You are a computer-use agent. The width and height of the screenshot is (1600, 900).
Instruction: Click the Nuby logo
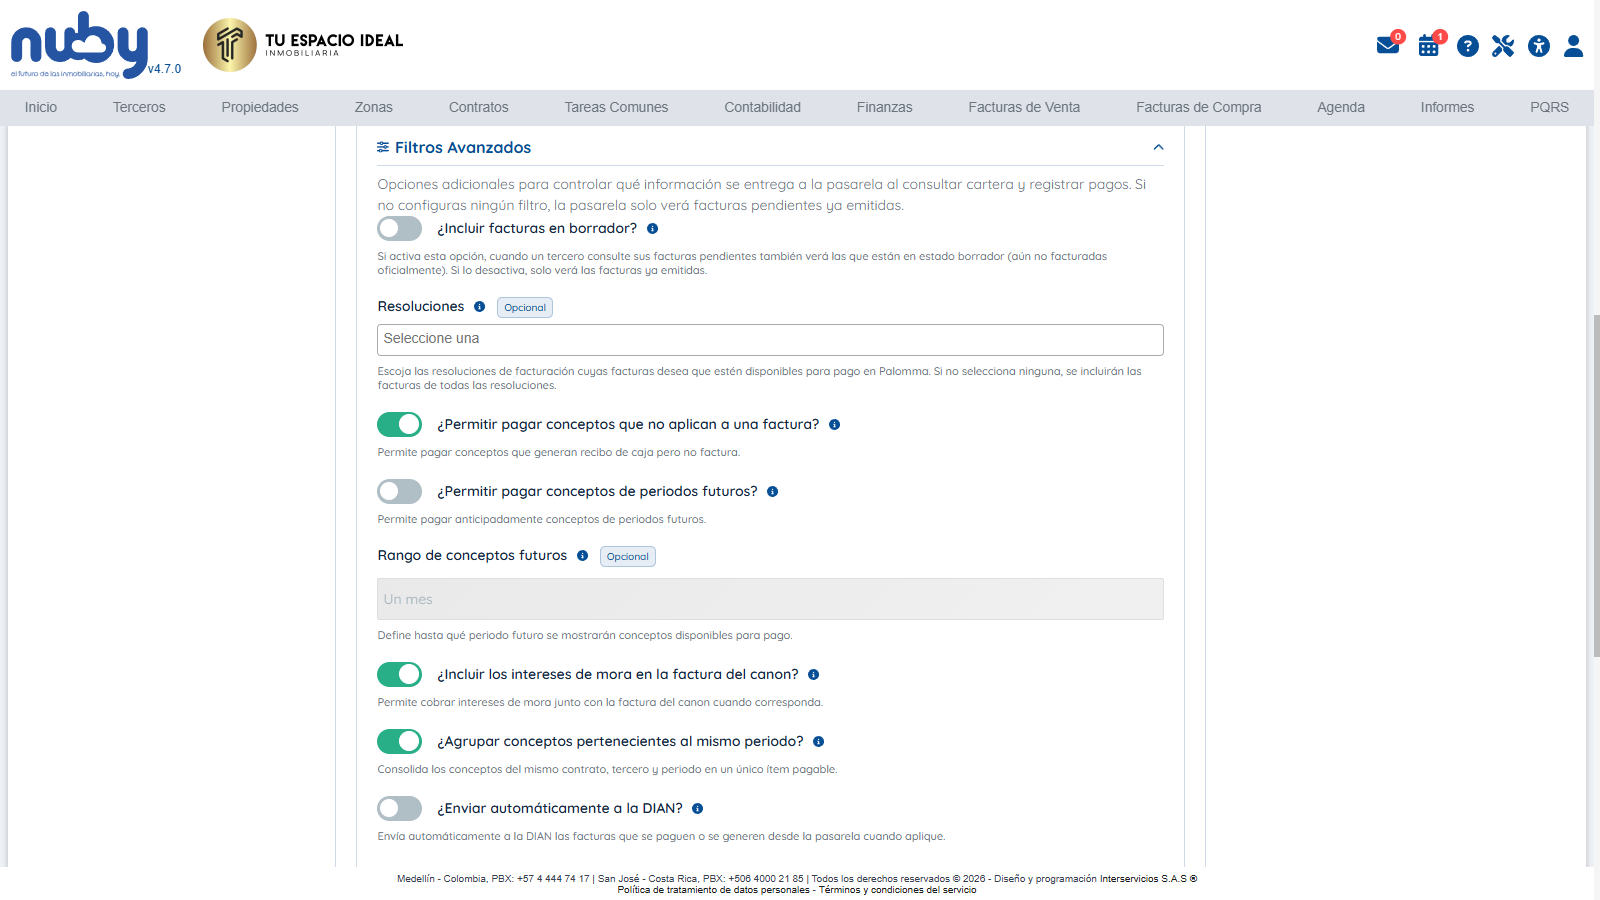pos(80,46)
